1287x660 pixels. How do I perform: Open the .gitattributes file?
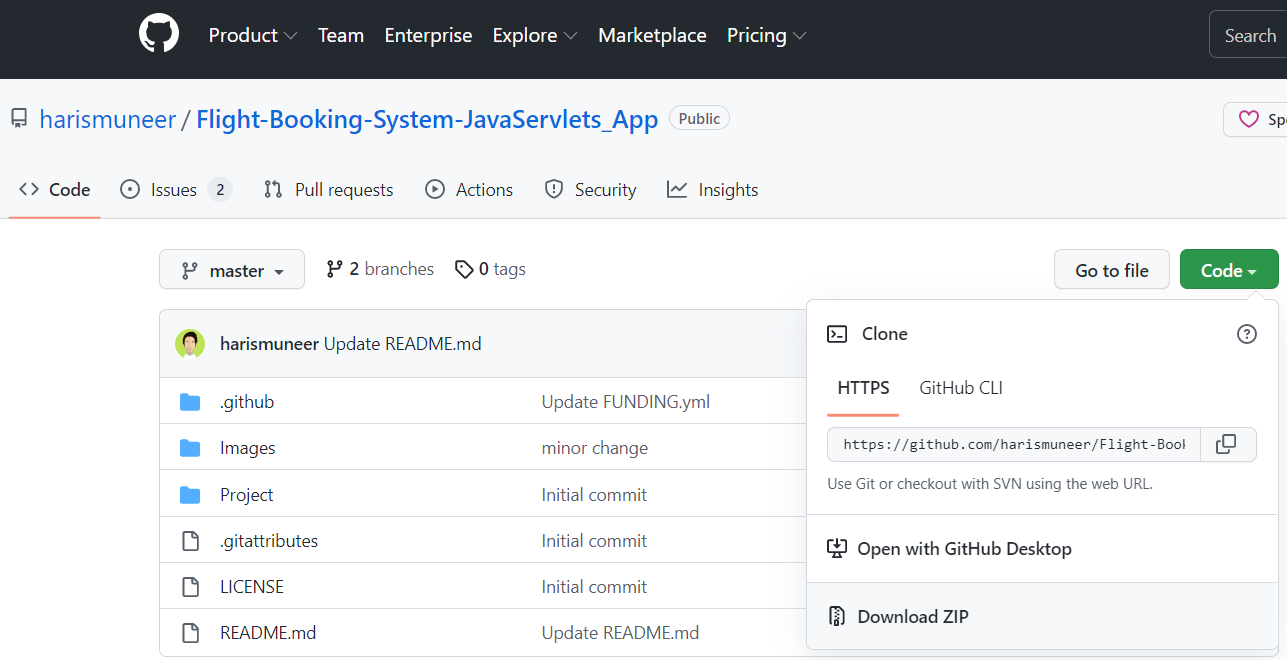pos(269,541)
